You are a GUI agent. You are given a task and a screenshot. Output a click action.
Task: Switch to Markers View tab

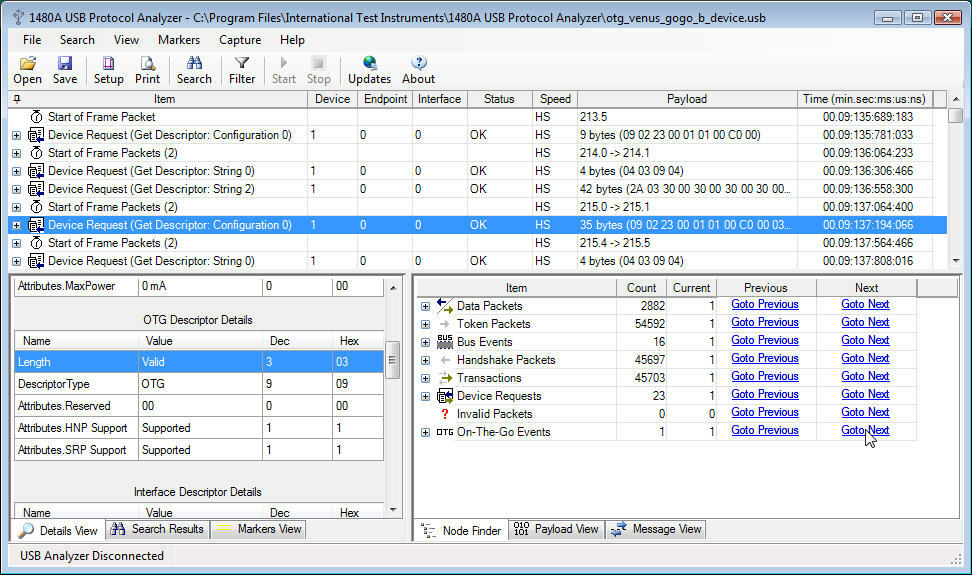tap(258, 529)
